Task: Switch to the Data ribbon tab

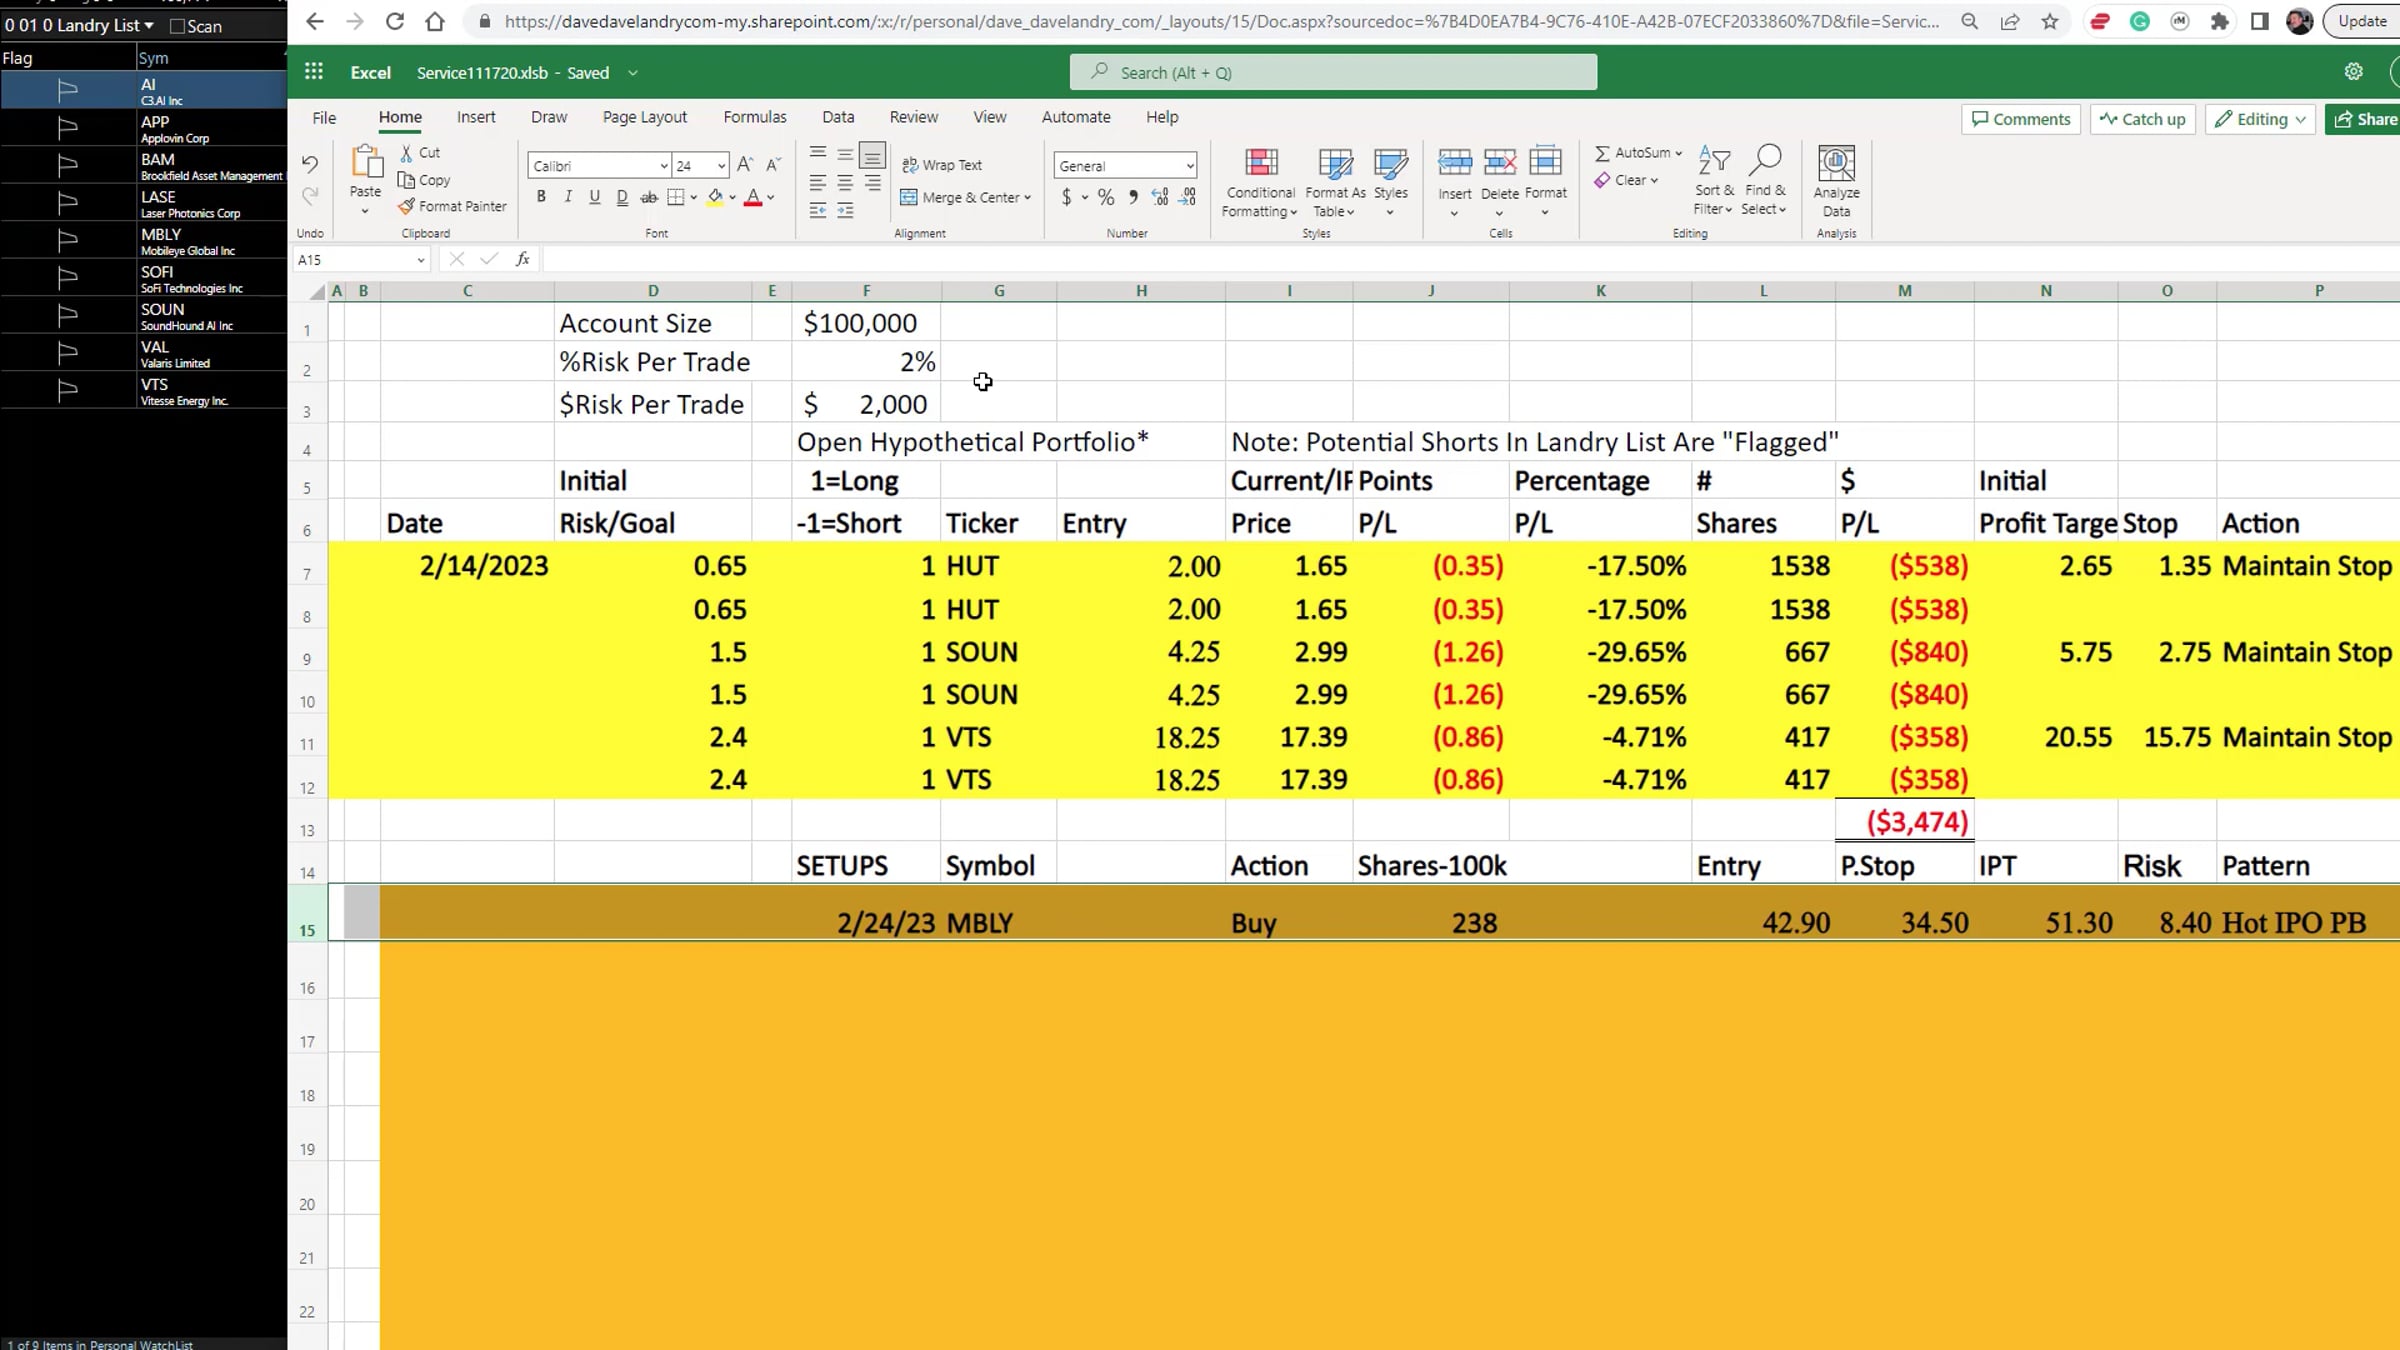Action: pyautogui.click(x=838, y=117)
